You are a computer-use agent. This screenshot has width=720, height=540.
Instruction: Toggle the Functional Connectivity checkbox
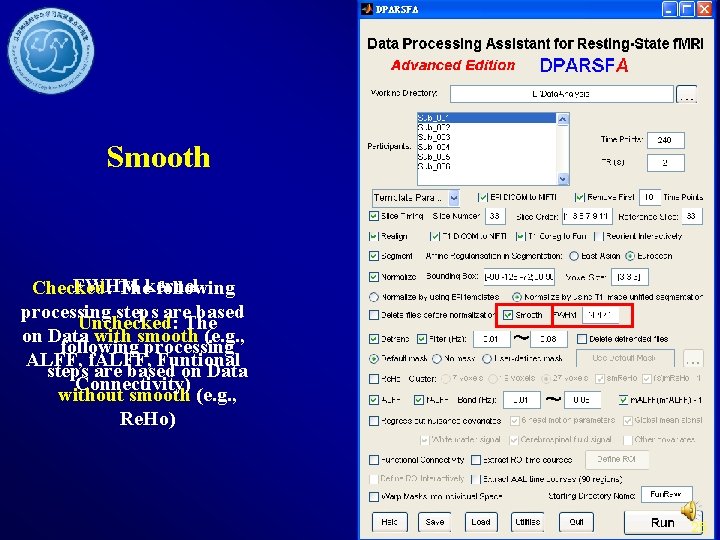coord(374,460)
